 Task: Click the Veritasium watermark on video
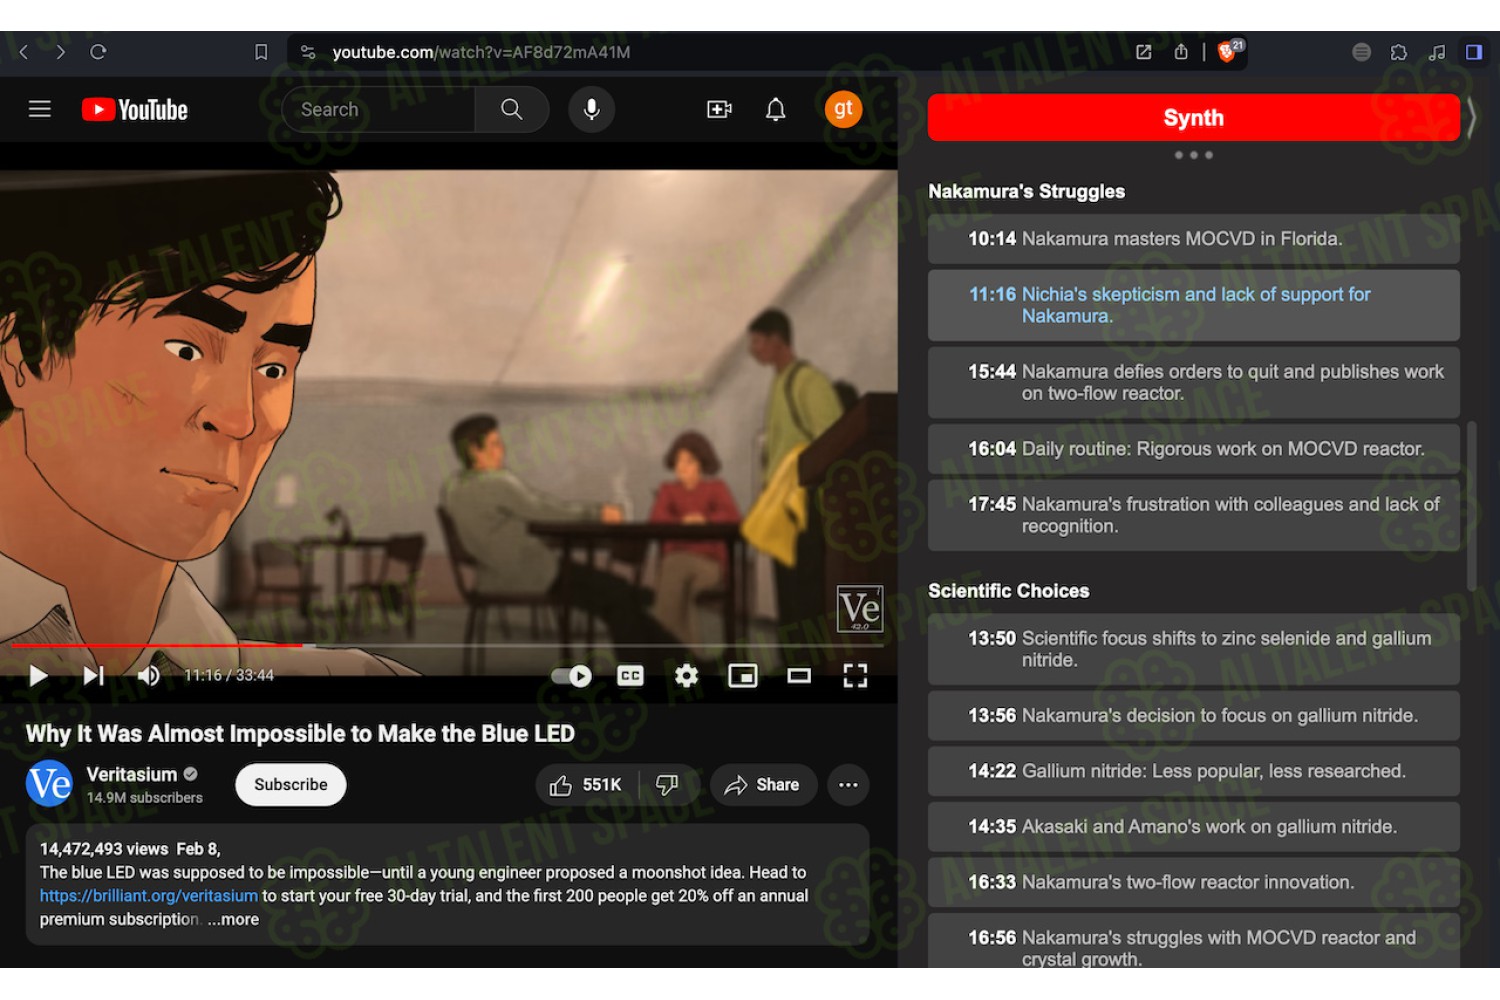(x=860, y=609)
